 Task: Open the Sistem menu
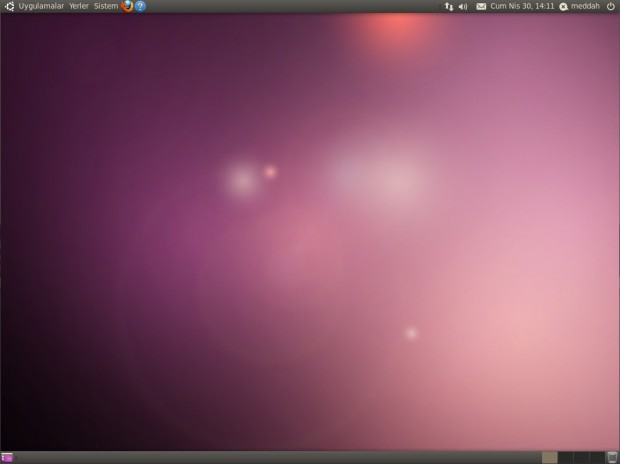coord(106,6)
